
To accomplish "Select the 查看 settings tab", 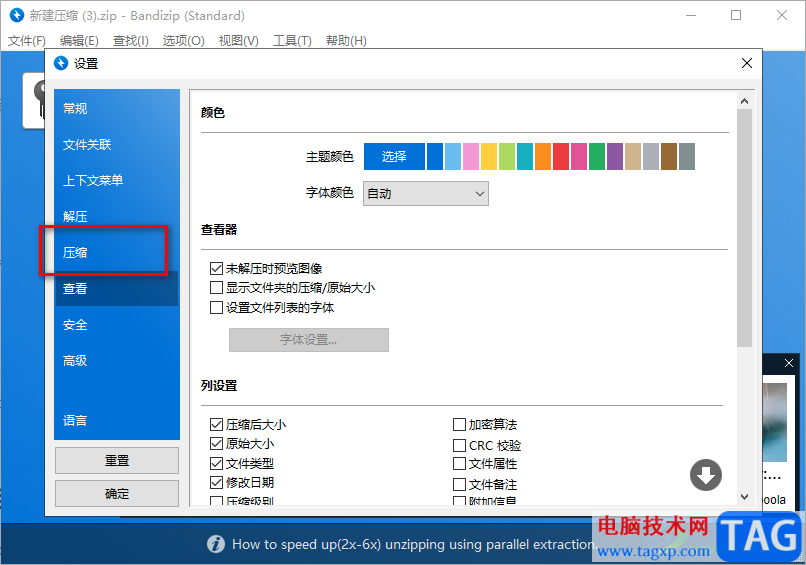I will [117, 288].
